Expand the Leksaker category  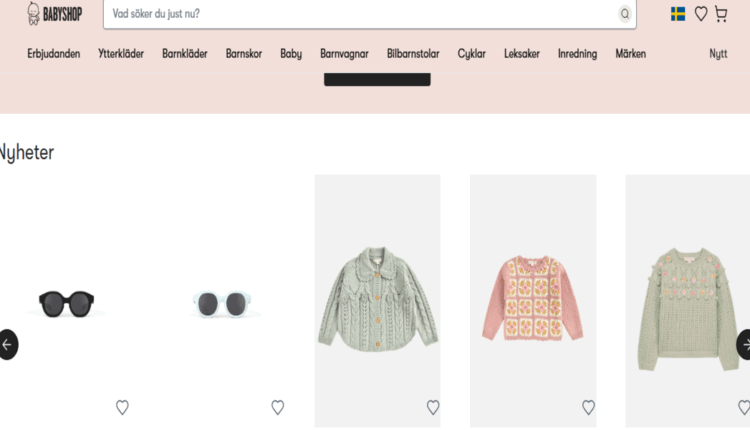coord(522,54)
